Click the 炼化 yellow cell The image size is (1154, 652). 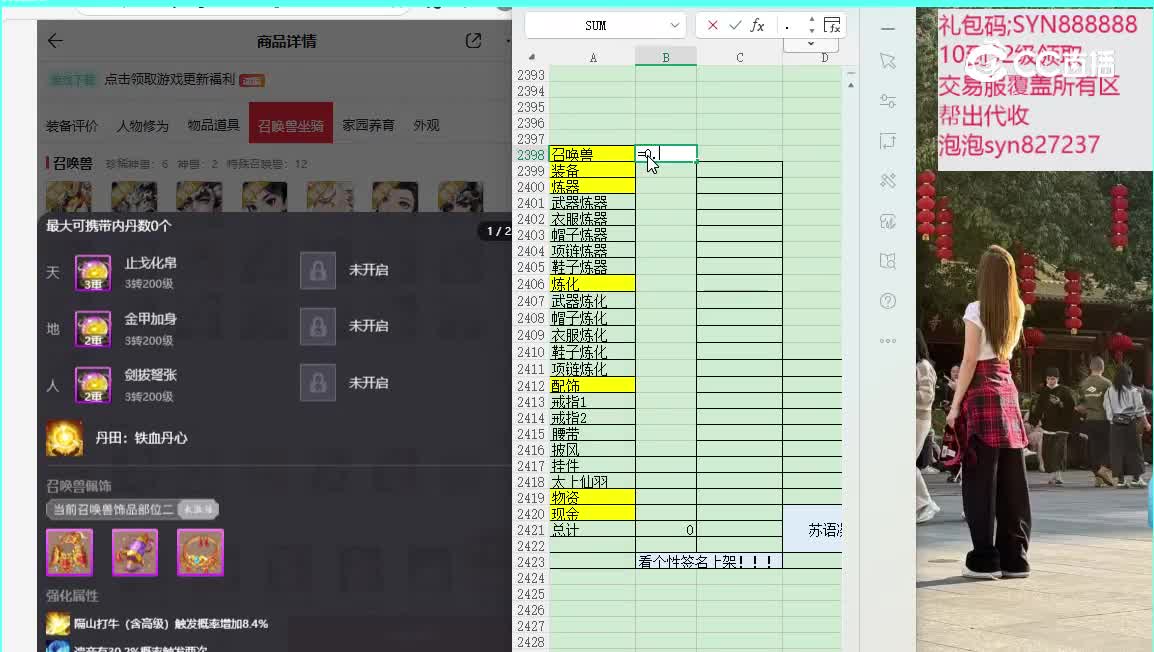592,283
